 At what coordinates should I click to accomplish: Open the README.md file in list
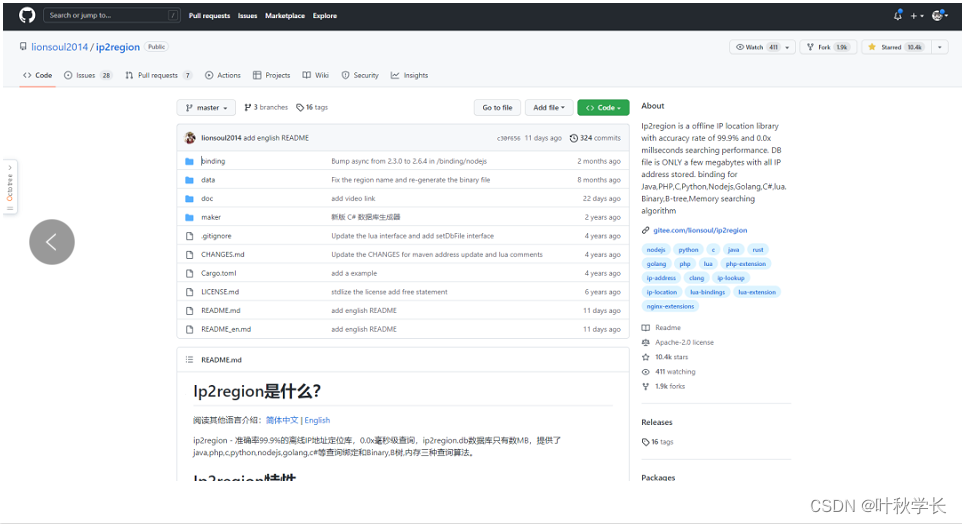(221, 310)
